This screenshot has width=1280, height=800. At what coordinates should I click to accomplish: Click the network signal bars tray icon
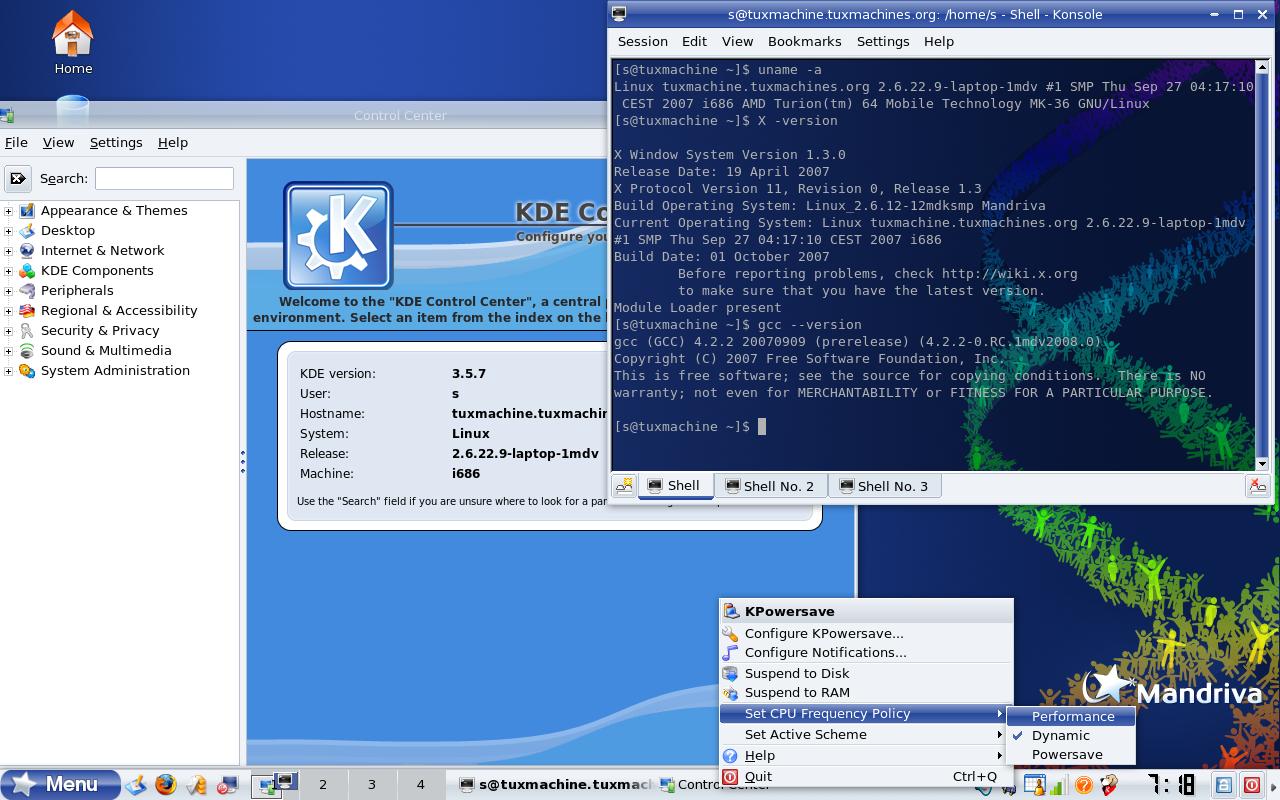coord(1057,785)
